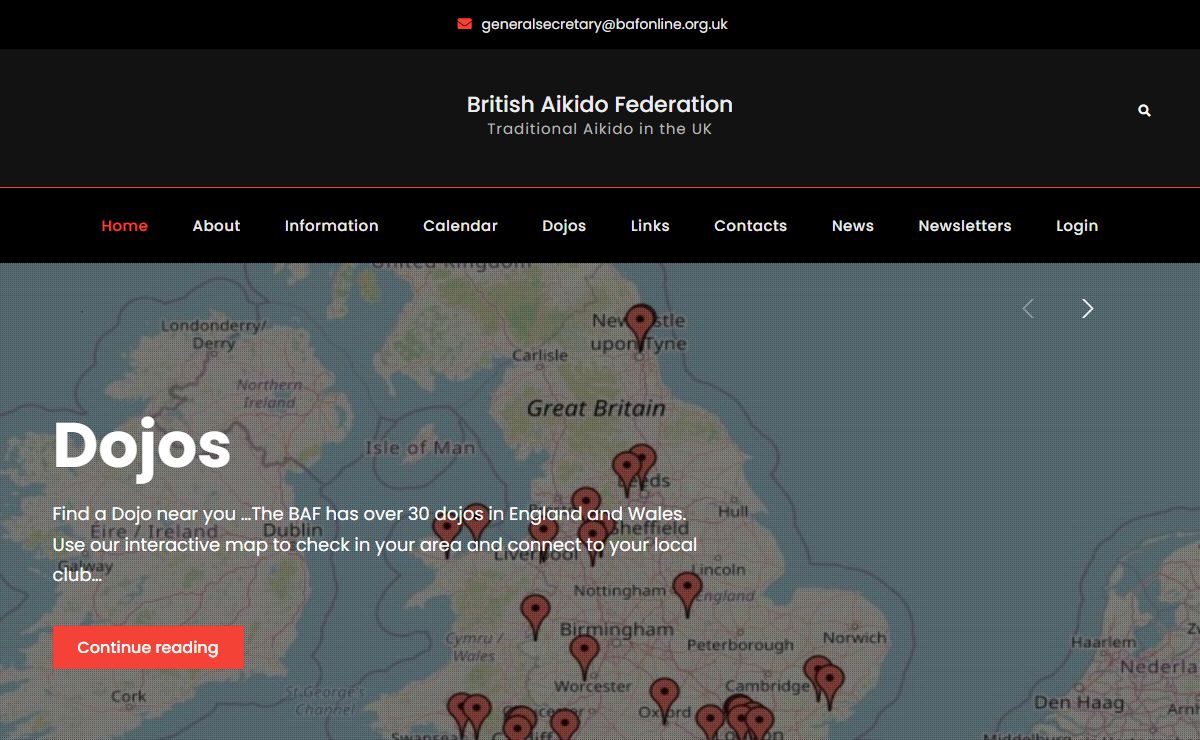Click the Continue reading button
This screenshot has height=740, width=1200.
coord(148,647)
